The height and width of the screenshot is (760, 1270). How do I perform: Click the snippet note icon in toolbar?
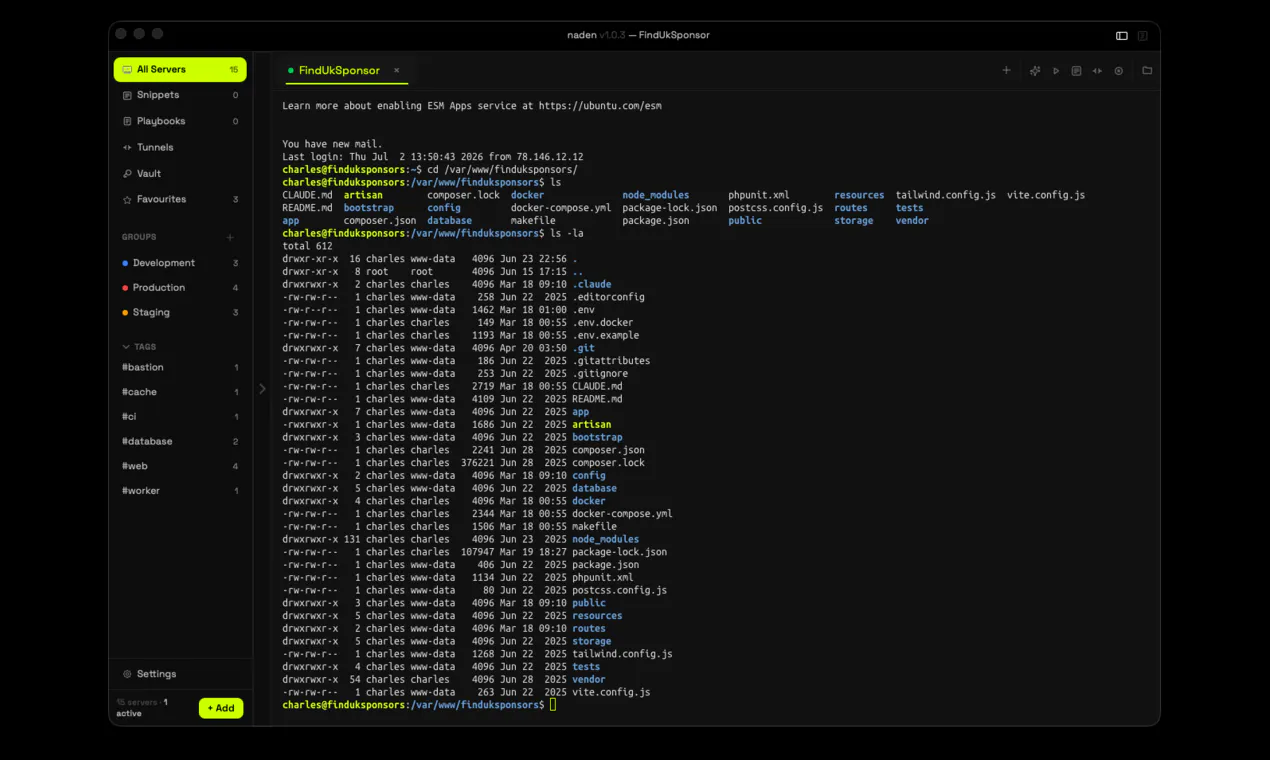(x=1076, y=71)
